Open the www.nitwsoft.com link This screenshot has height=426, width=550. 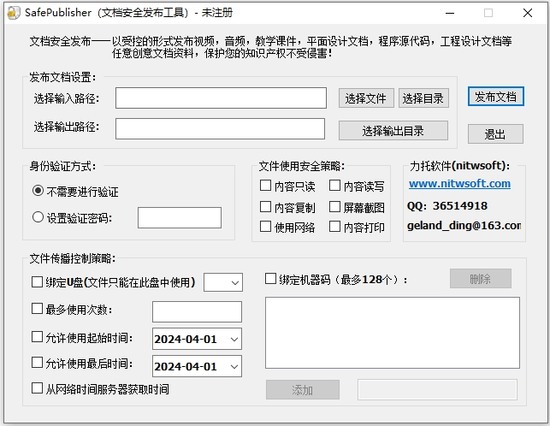coord(460,184)
